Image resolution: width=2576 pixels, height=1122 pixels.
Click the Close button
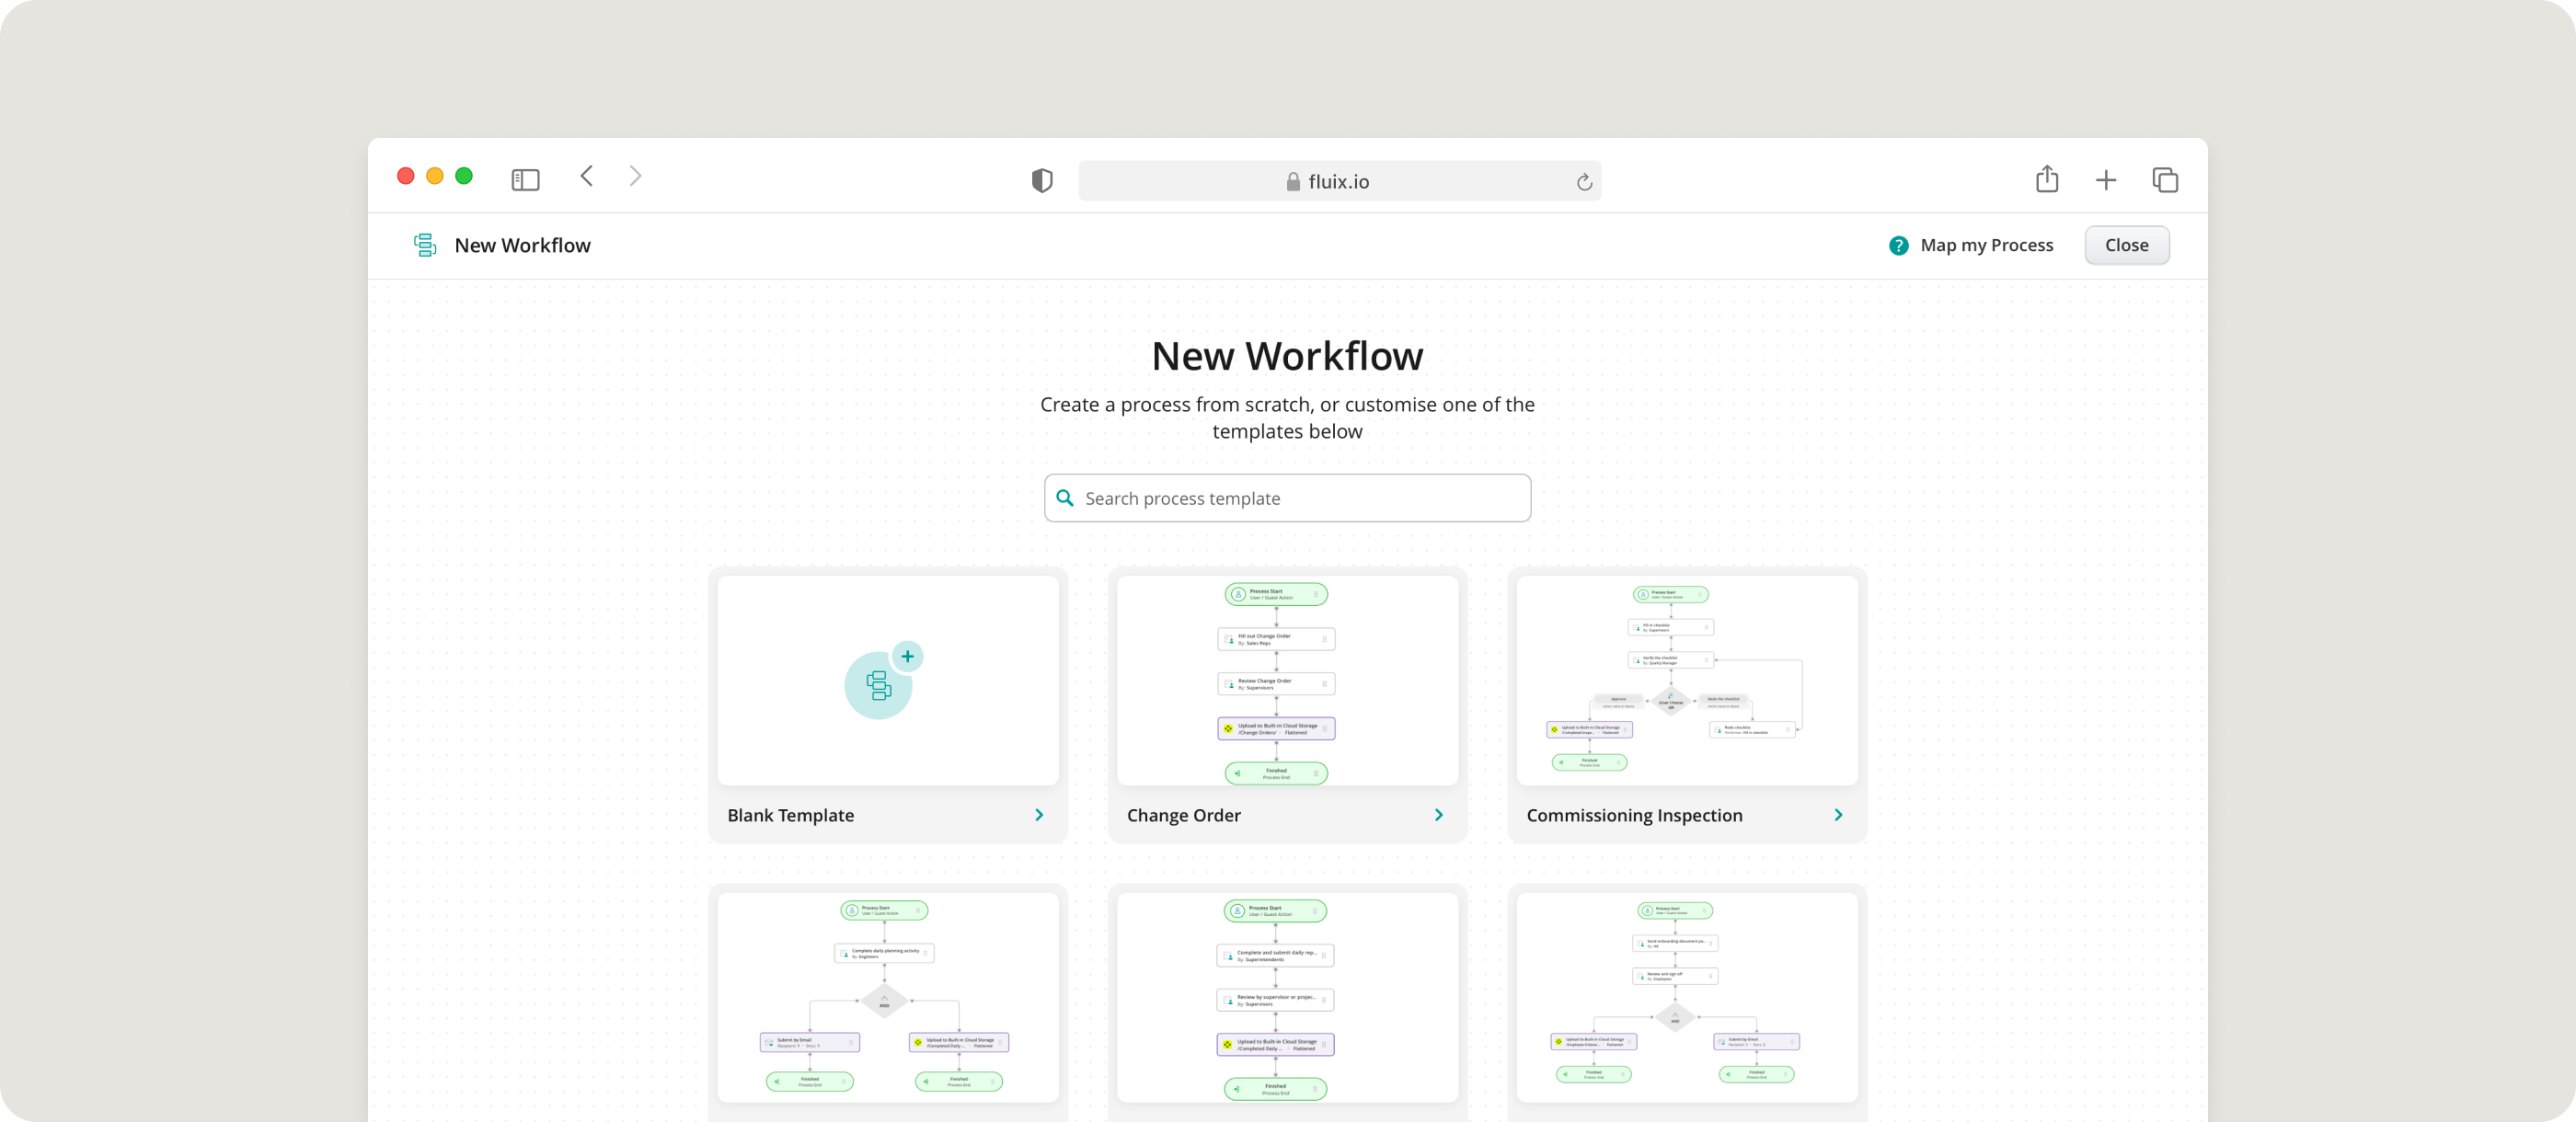pos(2126,245)
